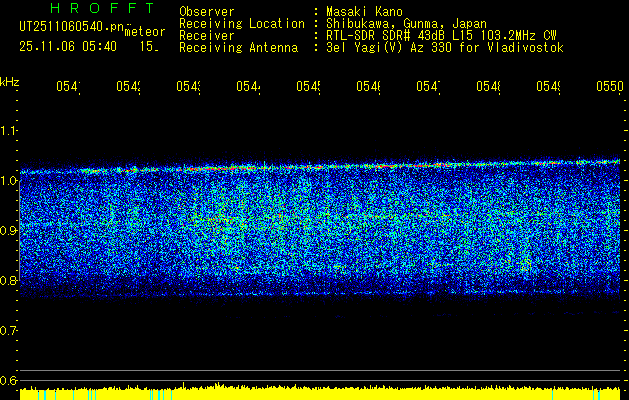The height and width of the screenshot is (400, 629).
Task: Click the 0.8 kHz frequency label
Action: coord(9,280)
